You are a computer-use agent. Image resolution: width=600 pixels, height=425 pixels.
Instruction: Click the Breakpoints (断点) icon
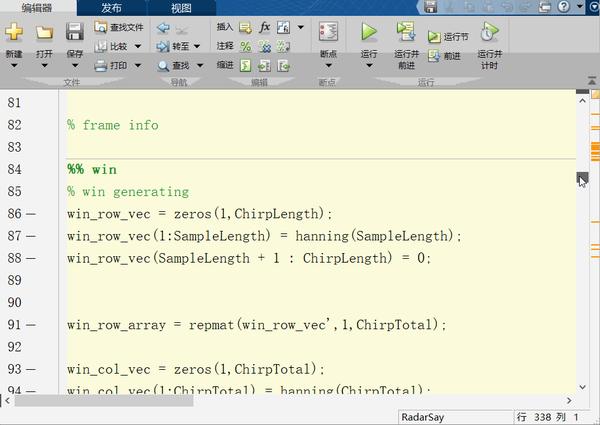click(328, 31)
